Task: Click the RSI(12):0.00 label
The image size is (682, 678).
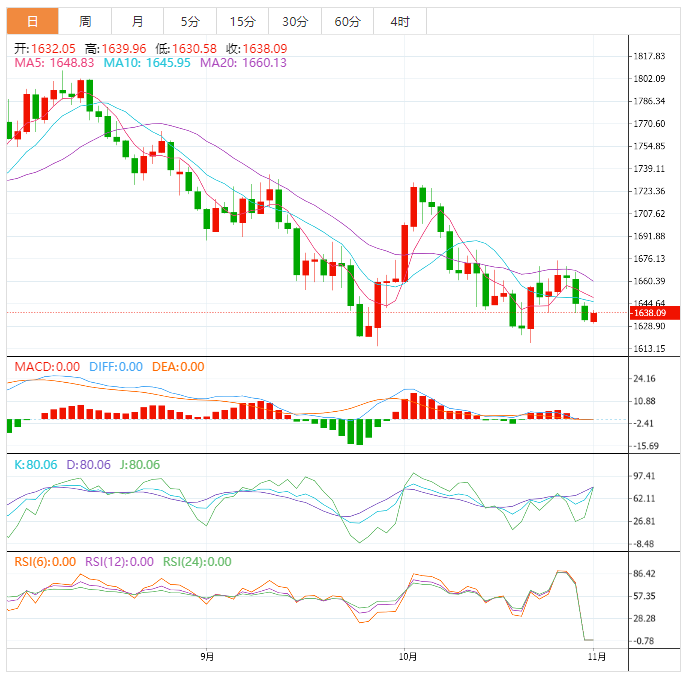Action: (119, 561)
